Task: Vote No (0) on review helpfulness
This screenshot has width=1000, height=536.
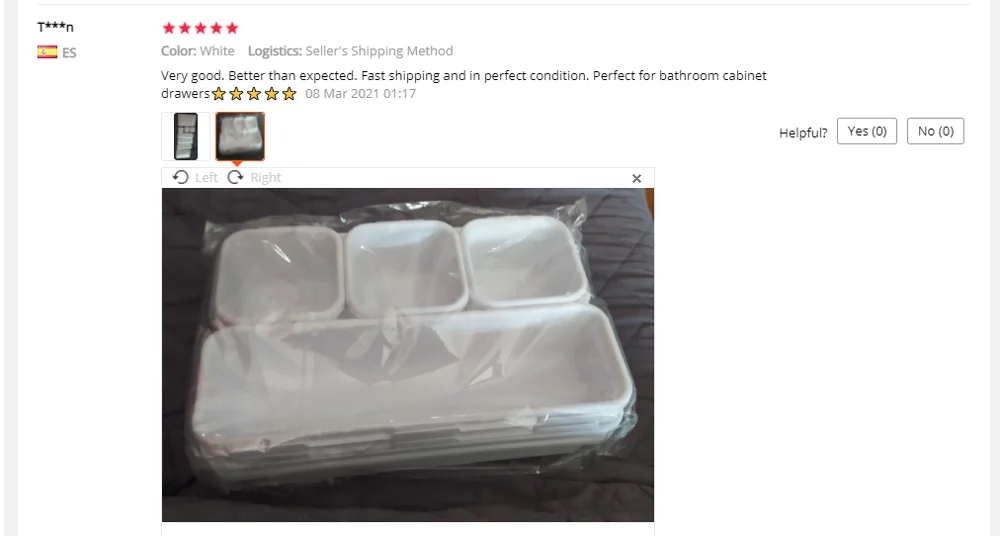Action: [x=936, y=131]
